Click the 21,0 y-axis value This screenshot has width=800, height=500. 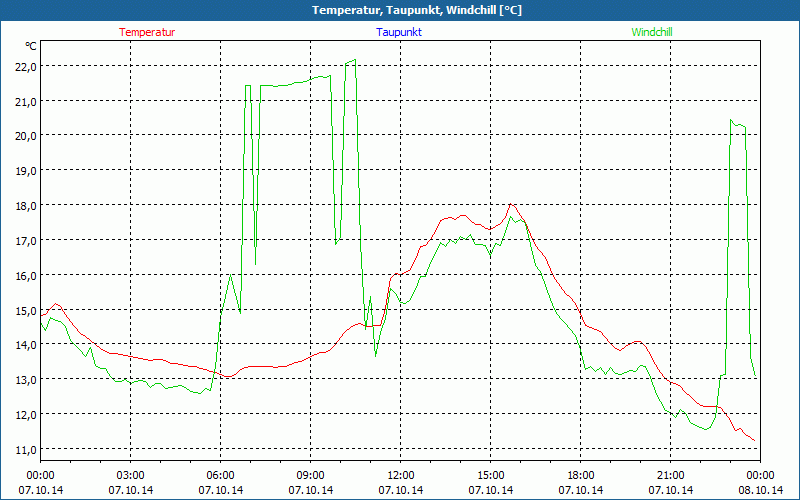pos(26,102)
